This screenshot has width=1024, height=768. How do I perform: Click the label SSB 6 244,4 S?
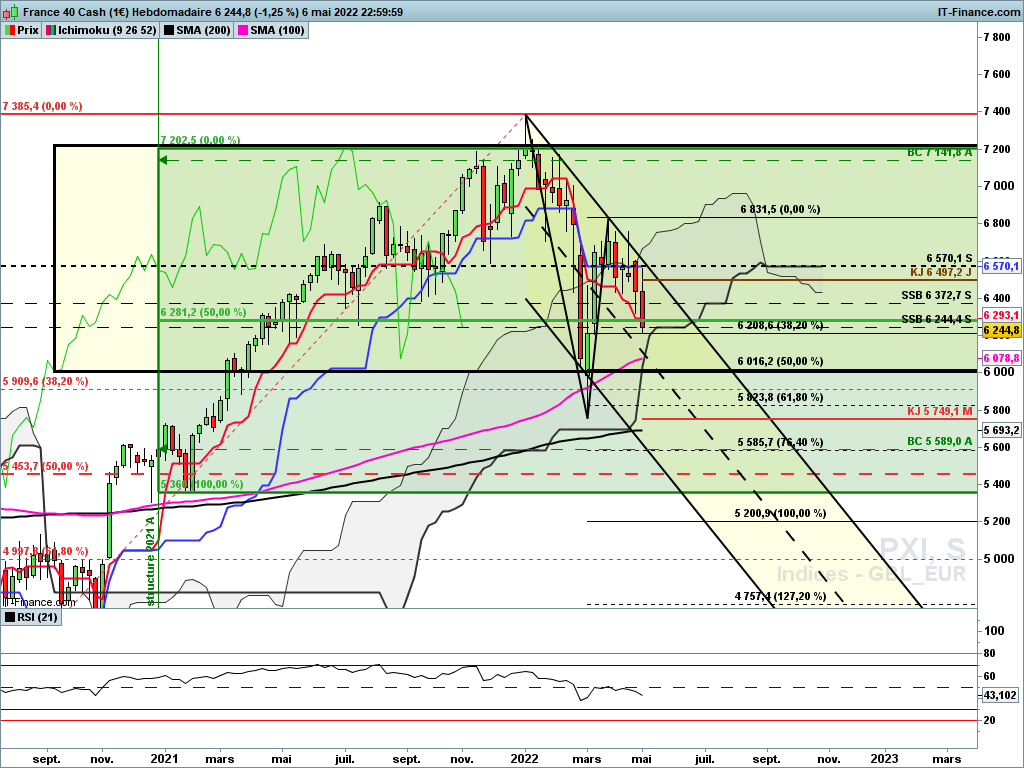pos(936,319)
